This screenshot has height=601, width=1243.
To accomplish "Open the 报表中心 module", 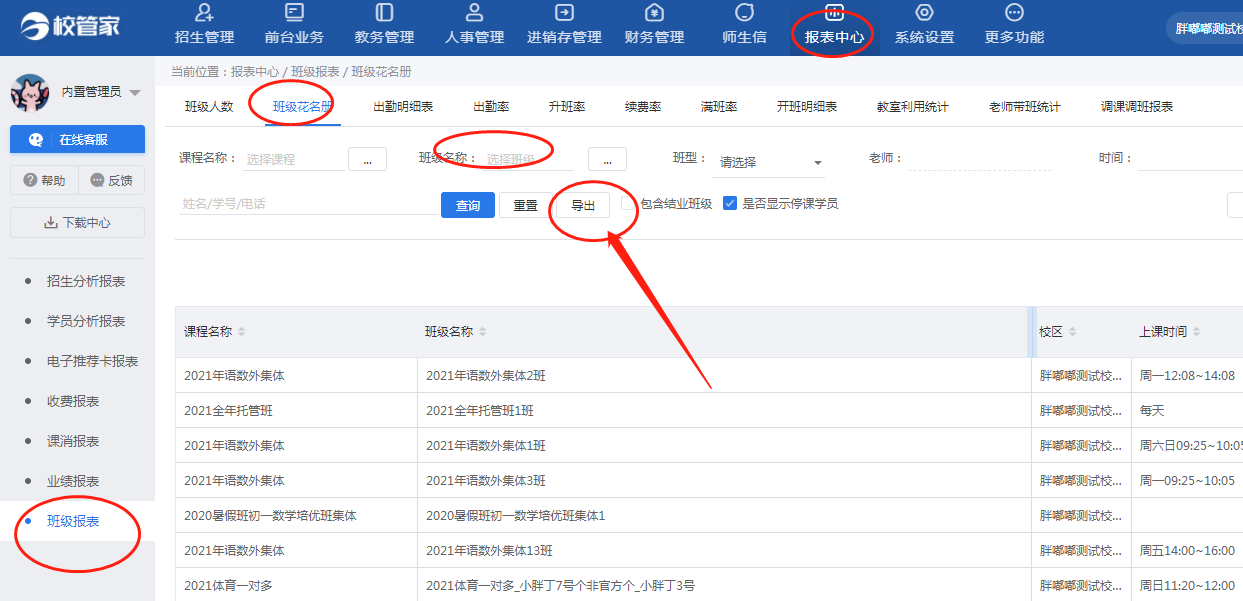I will 834,26.
